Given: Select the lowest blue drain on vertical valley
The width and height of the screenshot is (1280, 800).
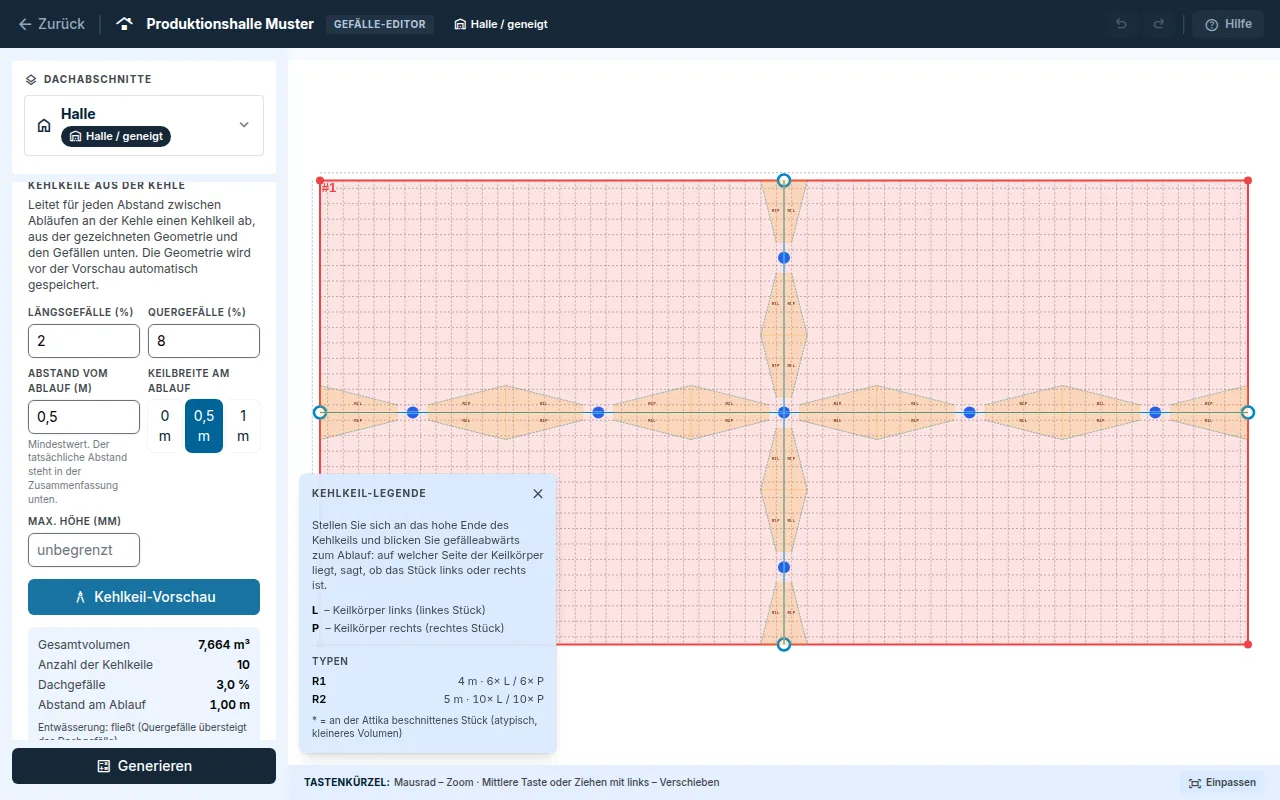Looking at the screenshot, I should [784, 567].
